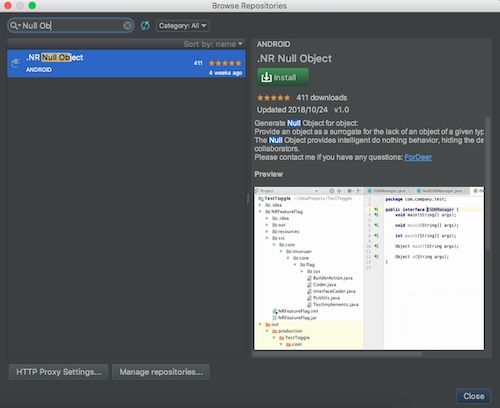Select the .NR Null Object plugin row
The width and height of the screenshot is (500, 408).
tap(127, 64)
